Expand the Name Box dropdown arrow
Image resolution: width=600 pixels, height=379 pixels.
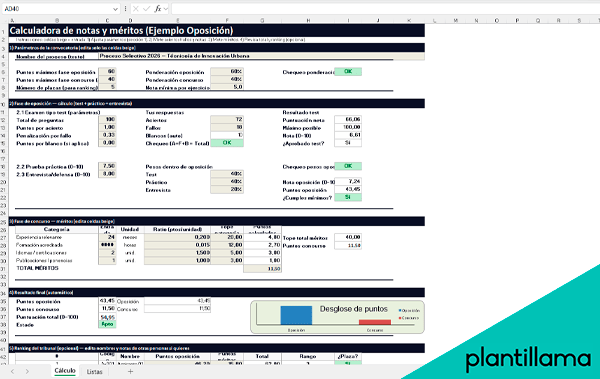[x=115, y=9]
